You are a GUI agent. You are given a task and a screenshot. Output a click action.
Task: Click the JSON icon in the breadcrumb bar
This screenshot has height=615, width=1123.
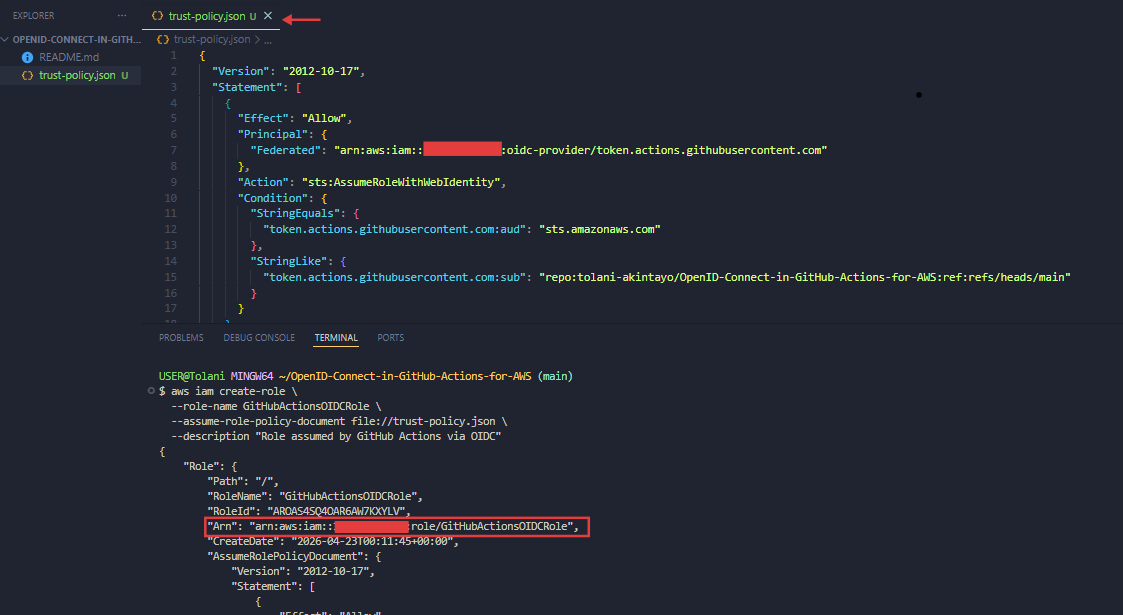(163, 38)
